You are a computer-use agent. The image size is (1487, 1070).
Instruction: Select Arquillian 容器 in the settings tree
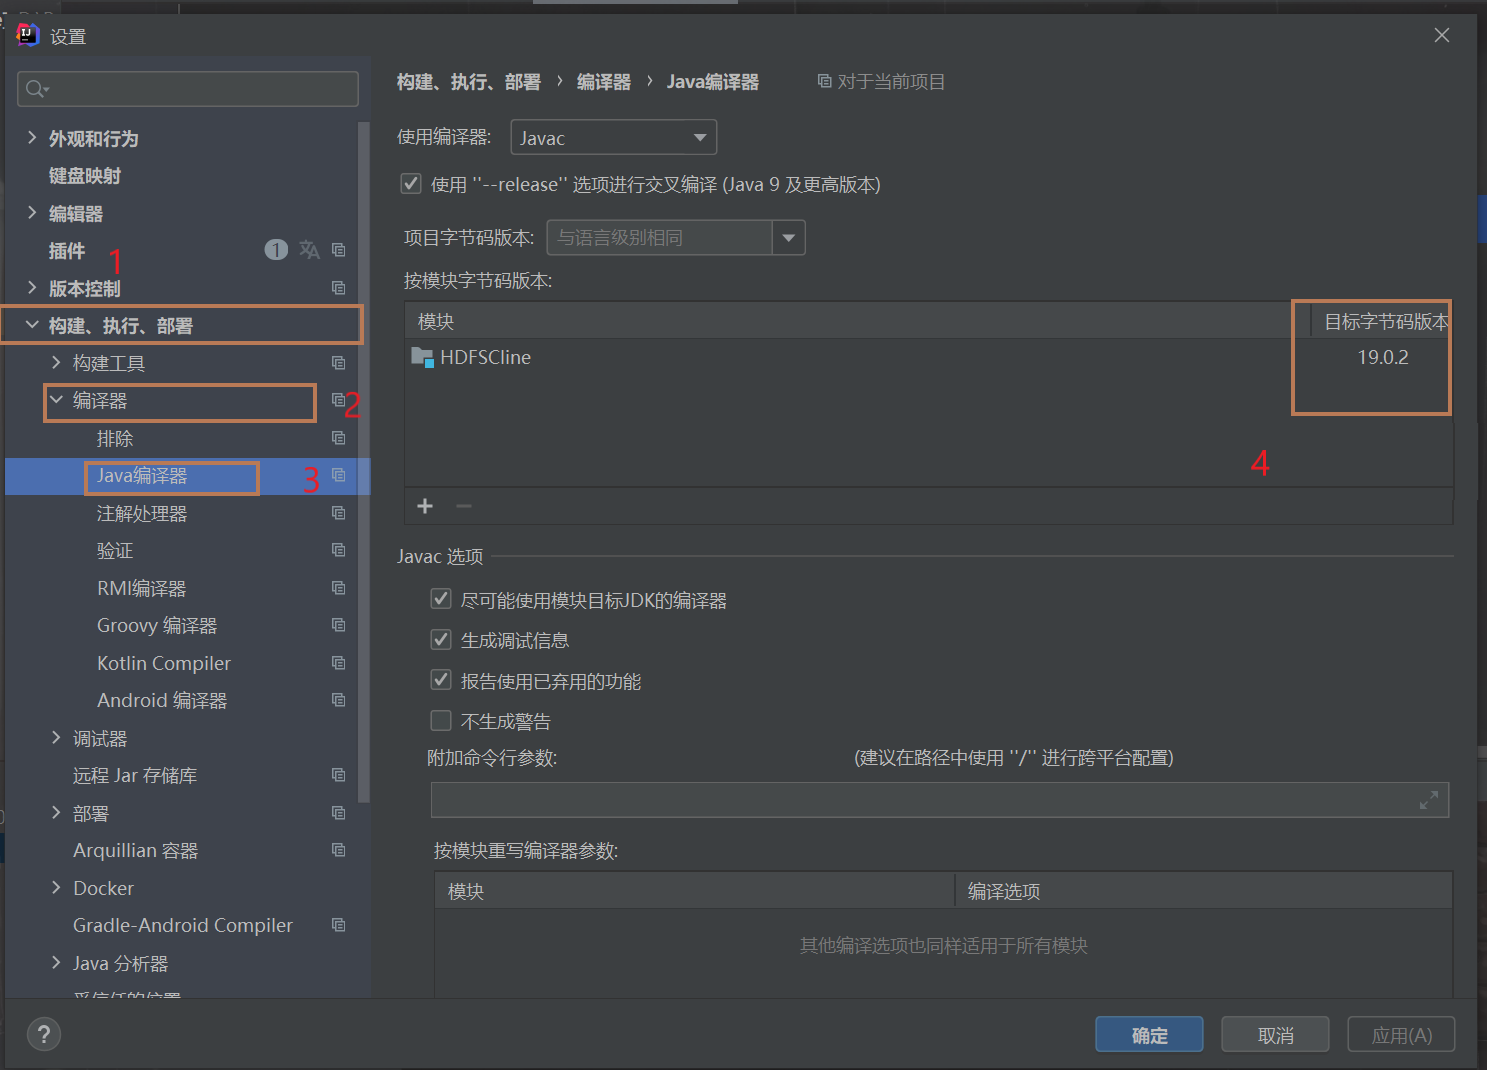tap(136, 850)
